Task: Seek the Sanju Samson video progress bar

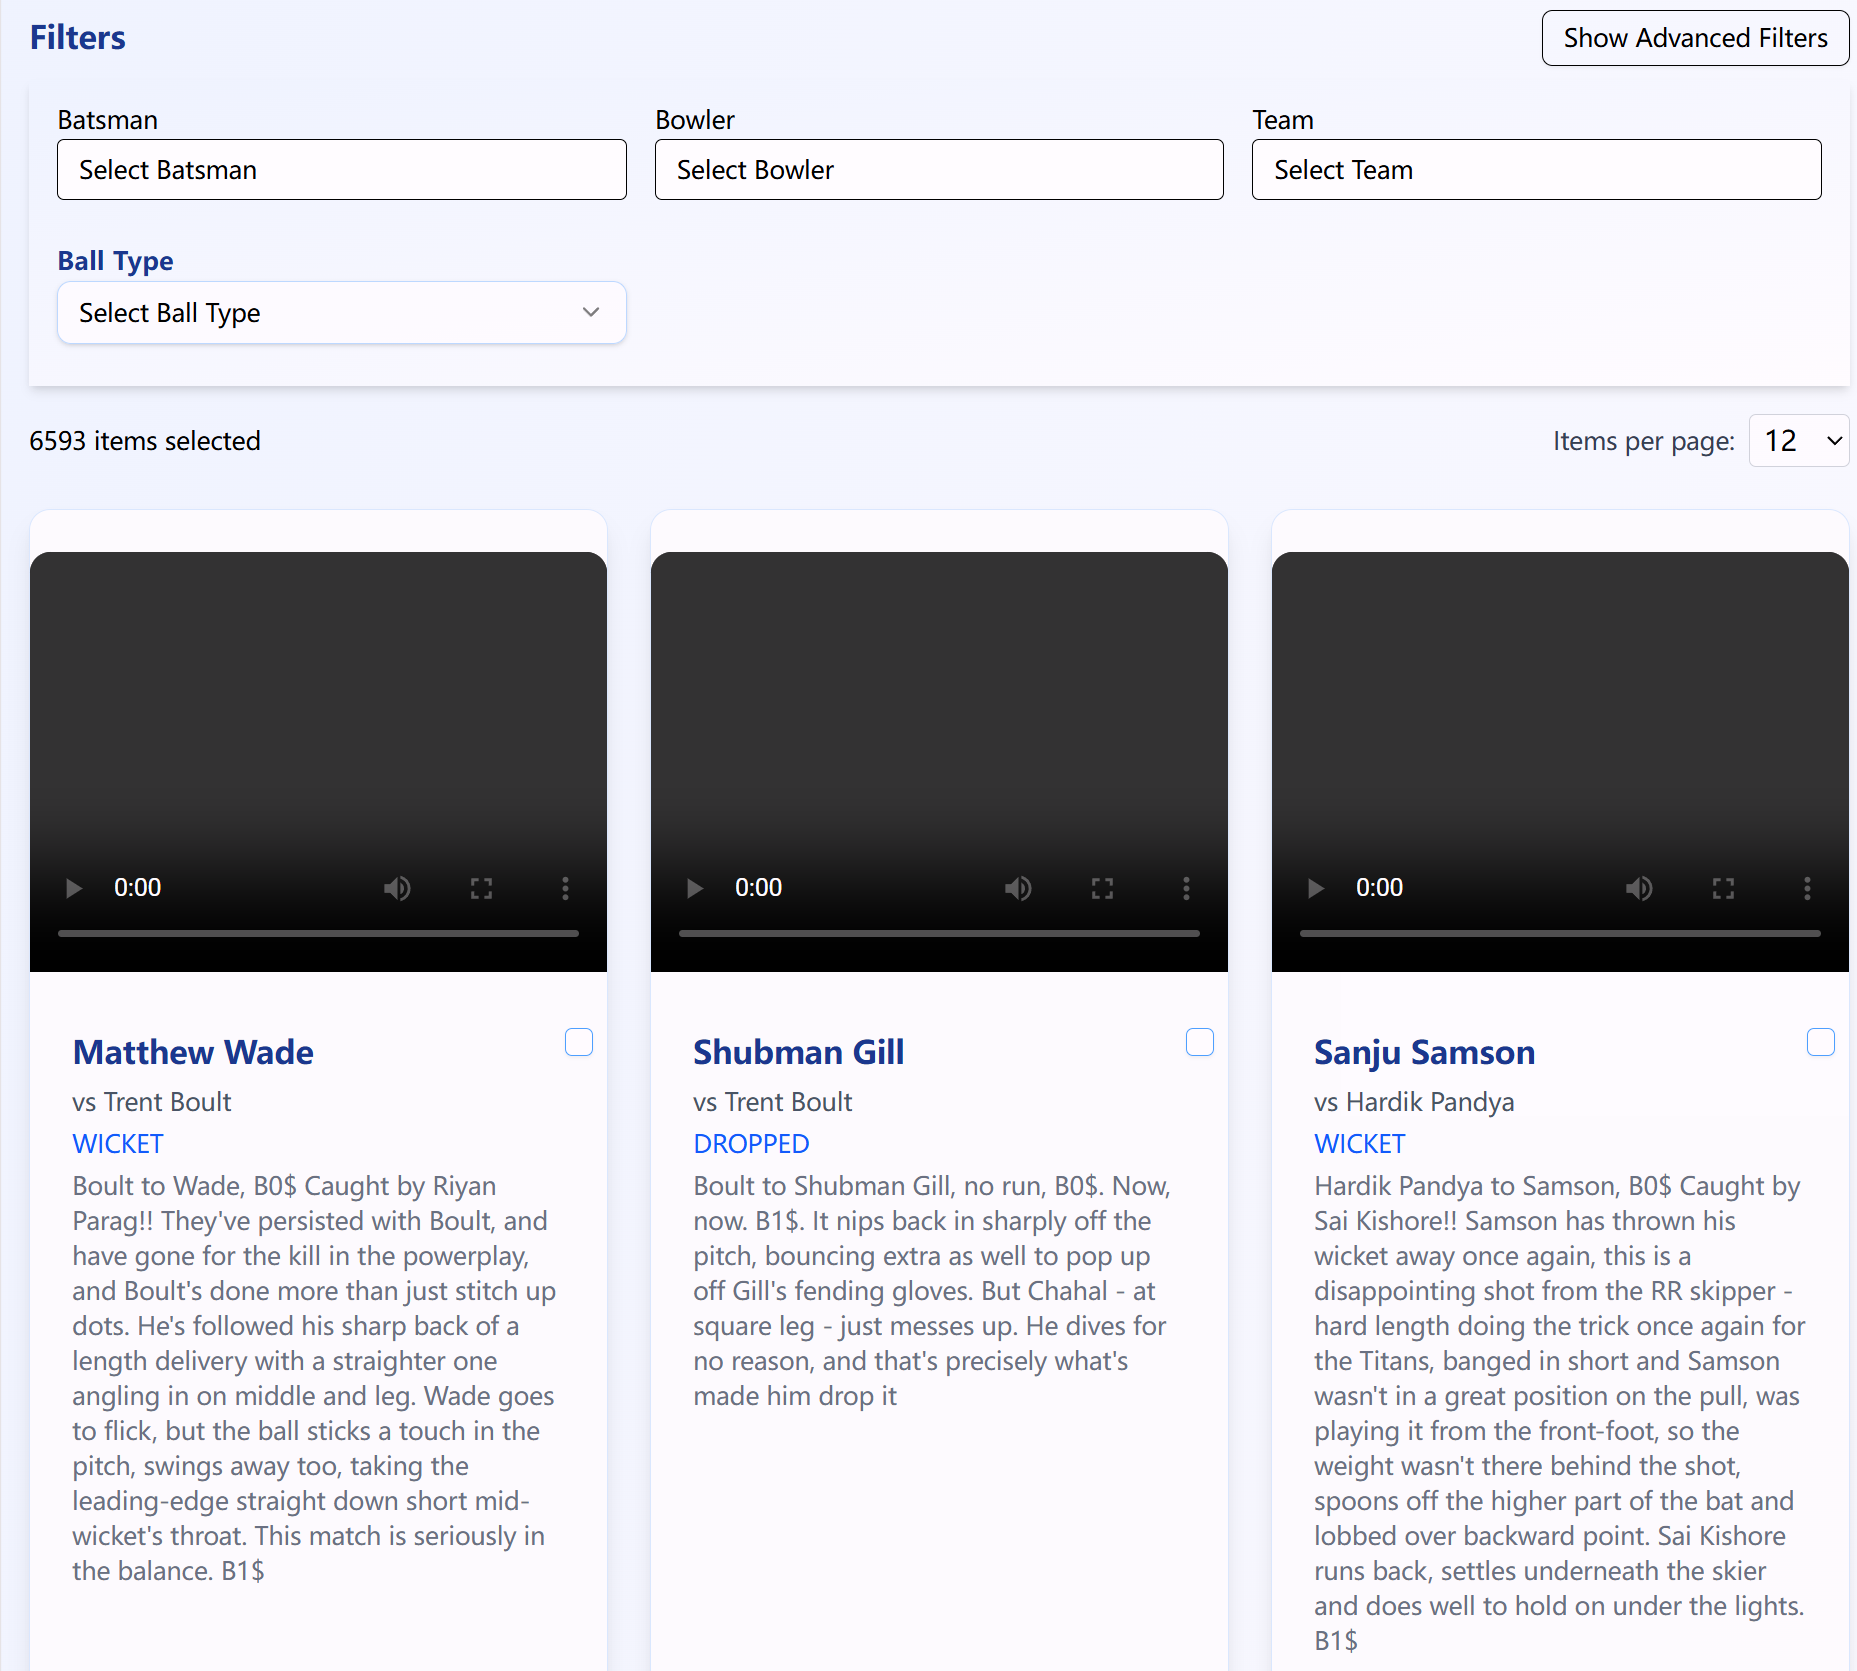Action: (1560, 933)
